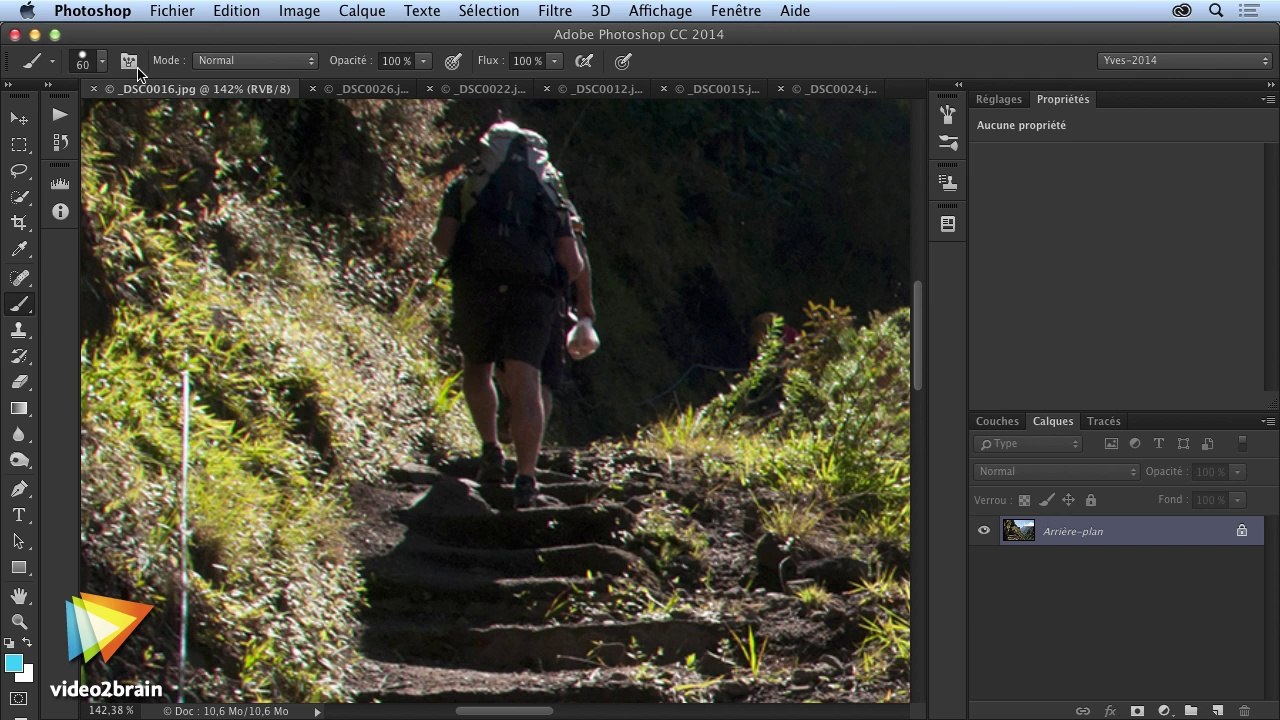Screen dimensions: 1280x720
Task: Click the foreground cyan color swatch
Action: (x=13, y=664)
